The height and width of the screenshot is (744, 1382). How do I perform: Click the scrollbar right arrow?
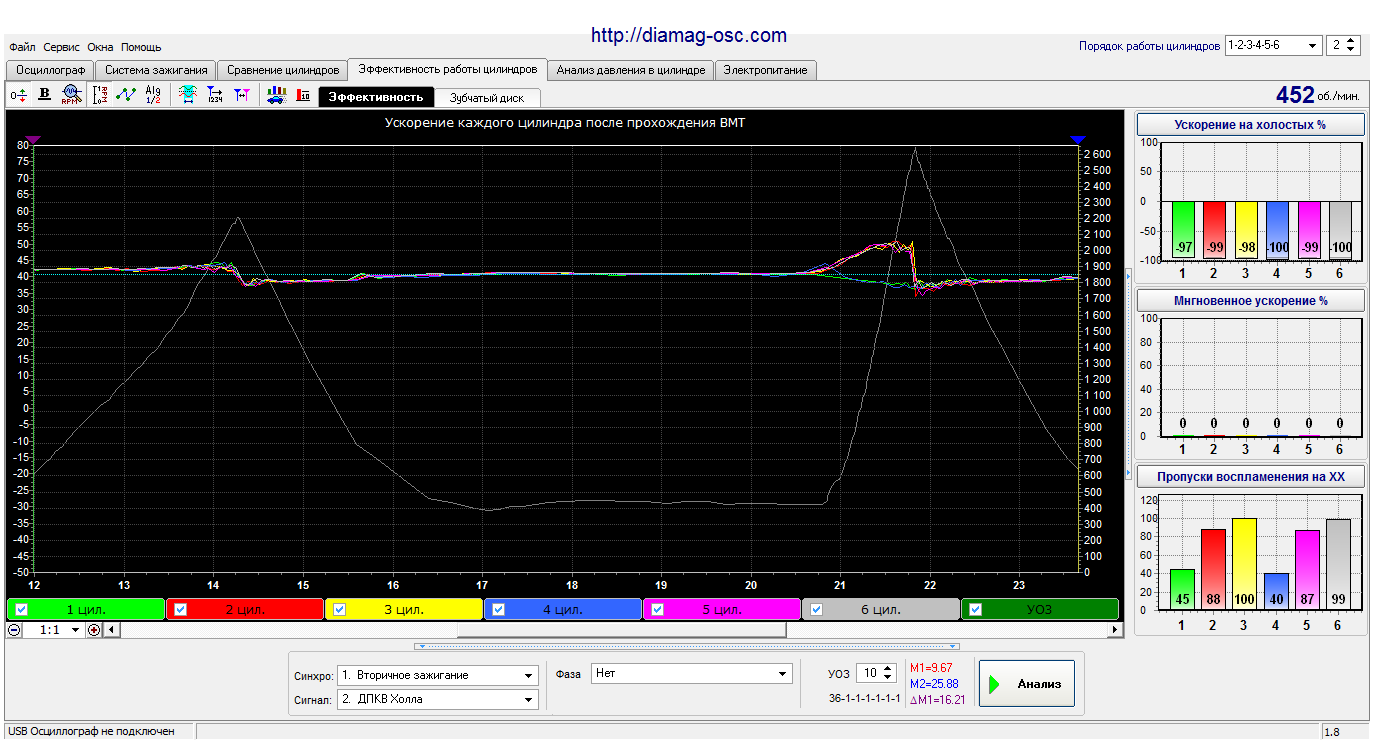click(1116, 630)
